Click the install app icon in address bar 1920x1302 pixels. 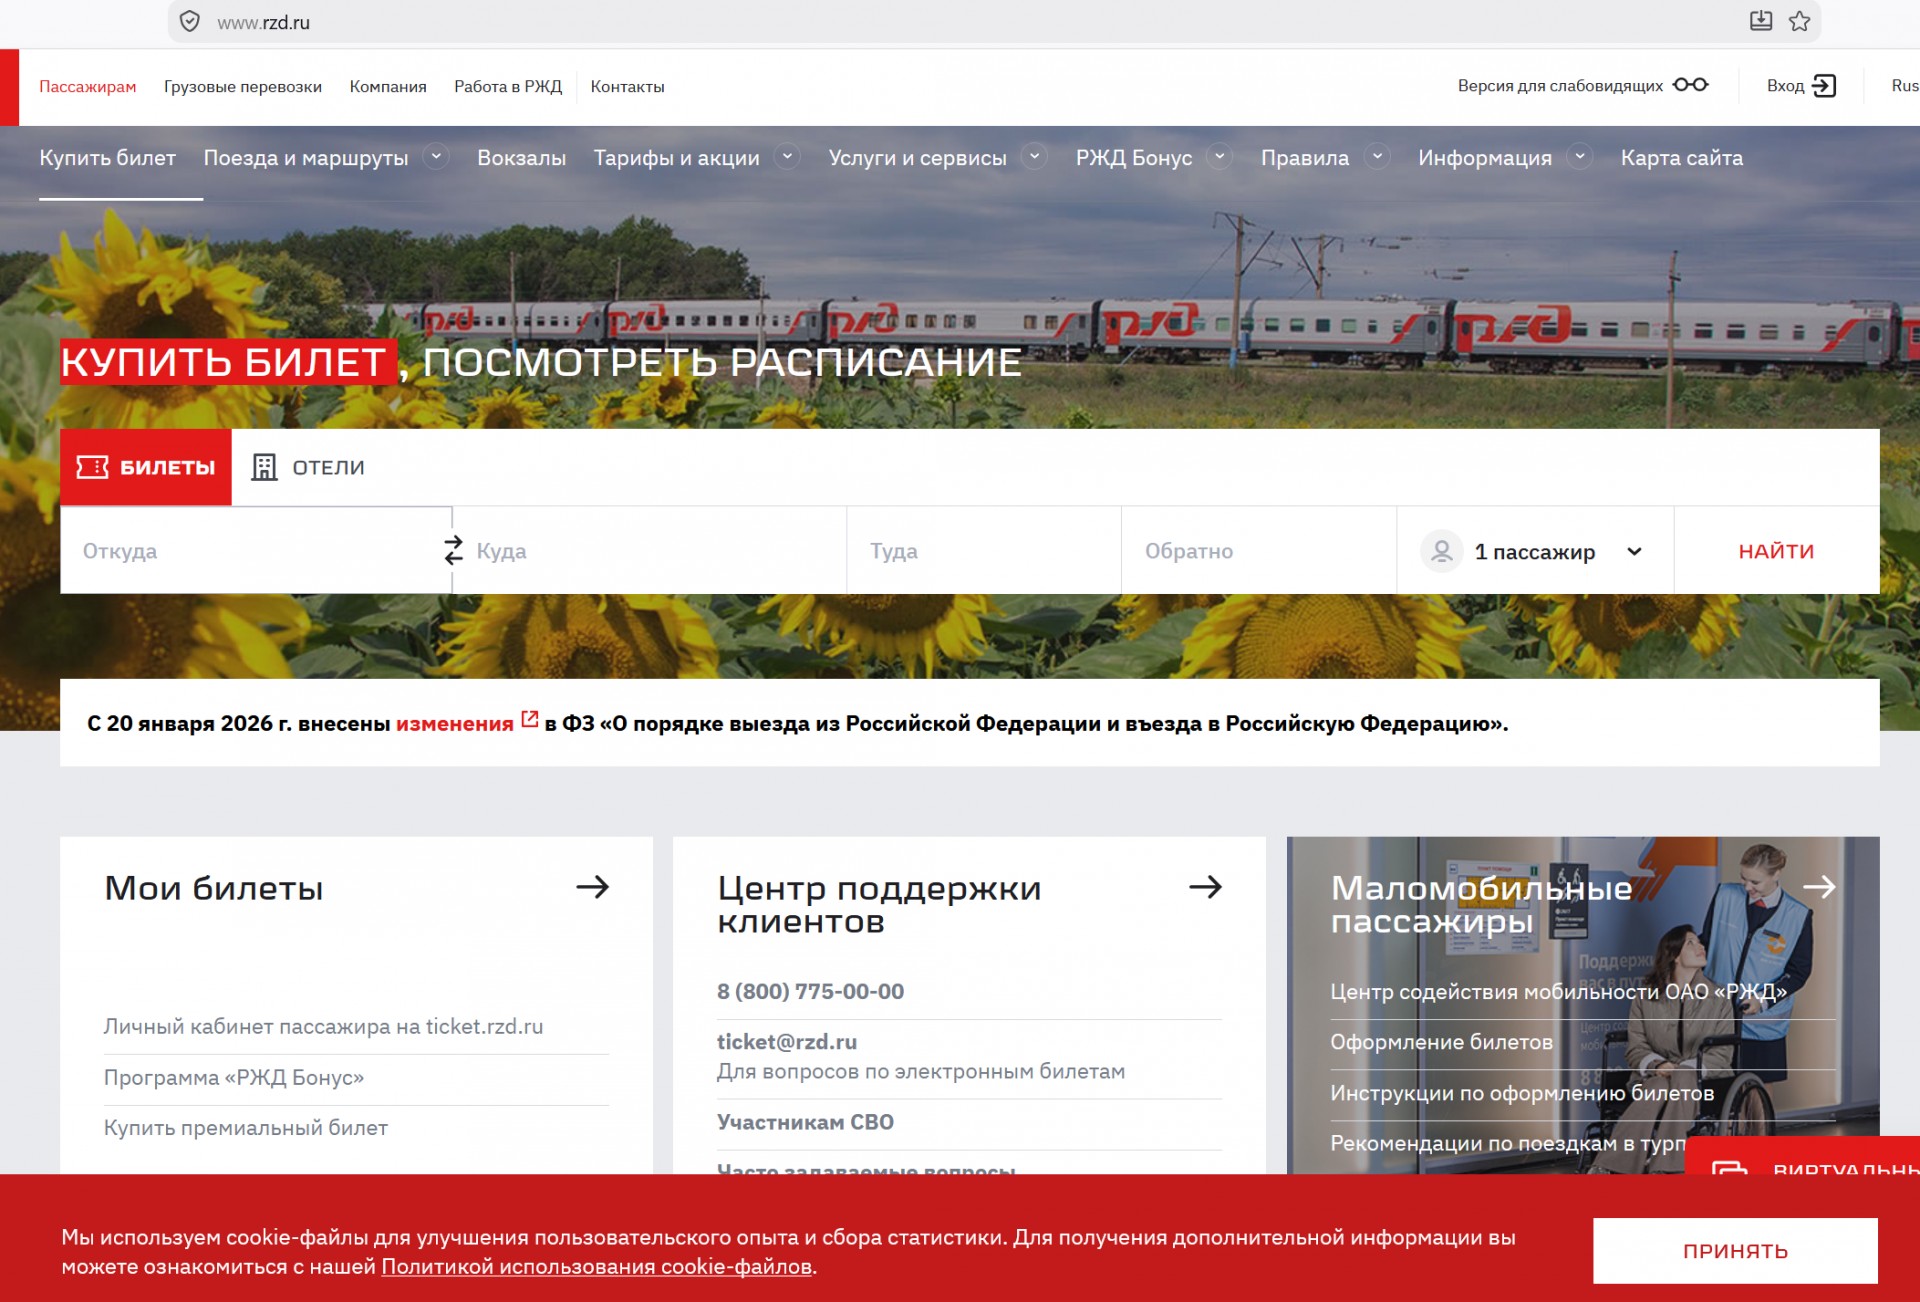[x=1761, y=21]
